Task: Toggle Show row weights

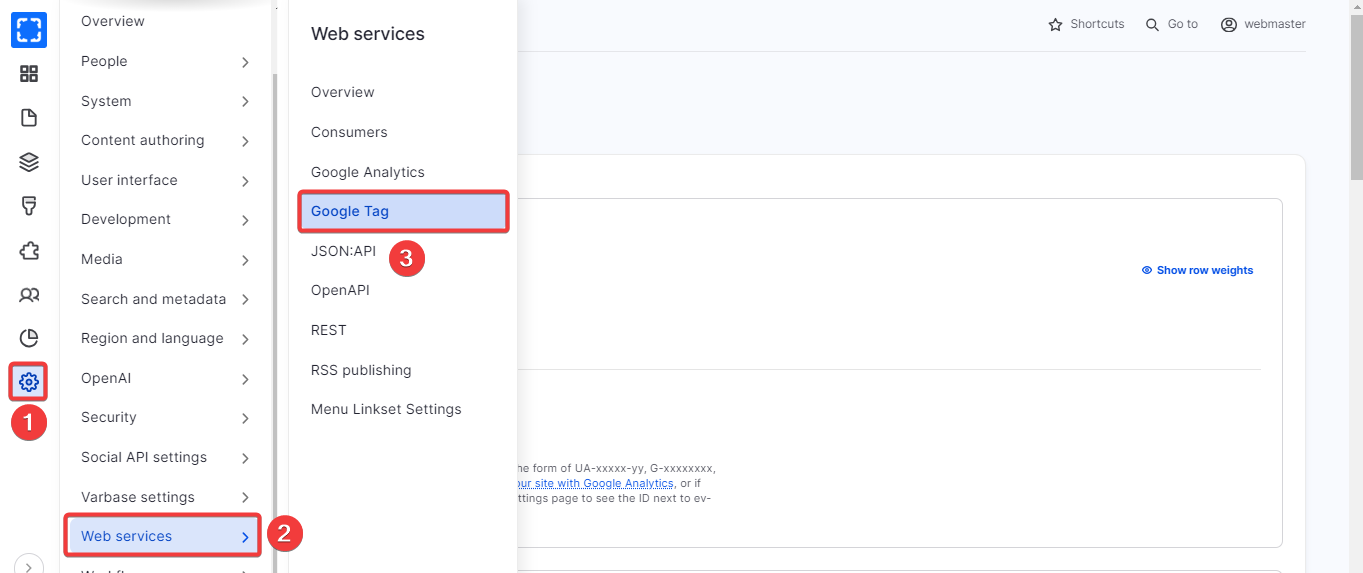Action: click(x=1197, y=270)
